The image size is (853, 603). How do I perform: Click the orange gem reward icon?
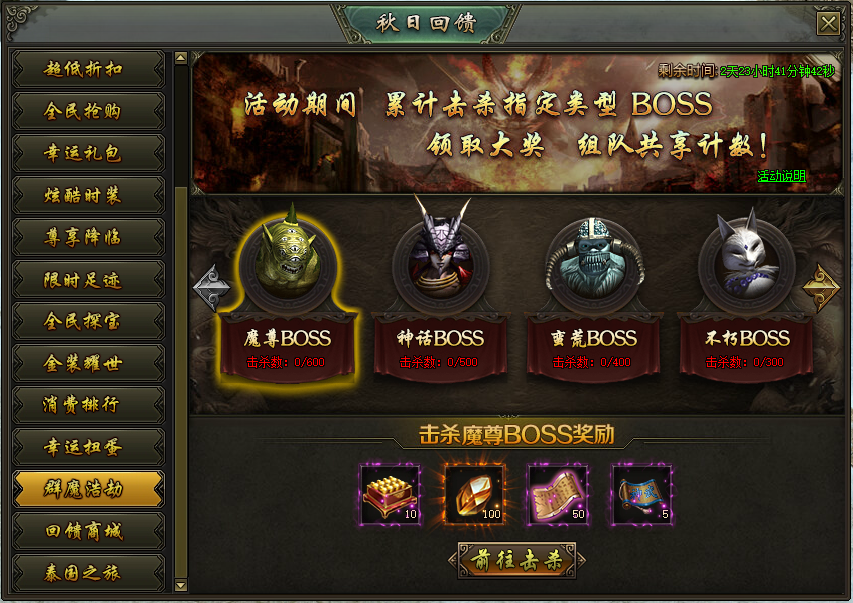click(474, 494)
